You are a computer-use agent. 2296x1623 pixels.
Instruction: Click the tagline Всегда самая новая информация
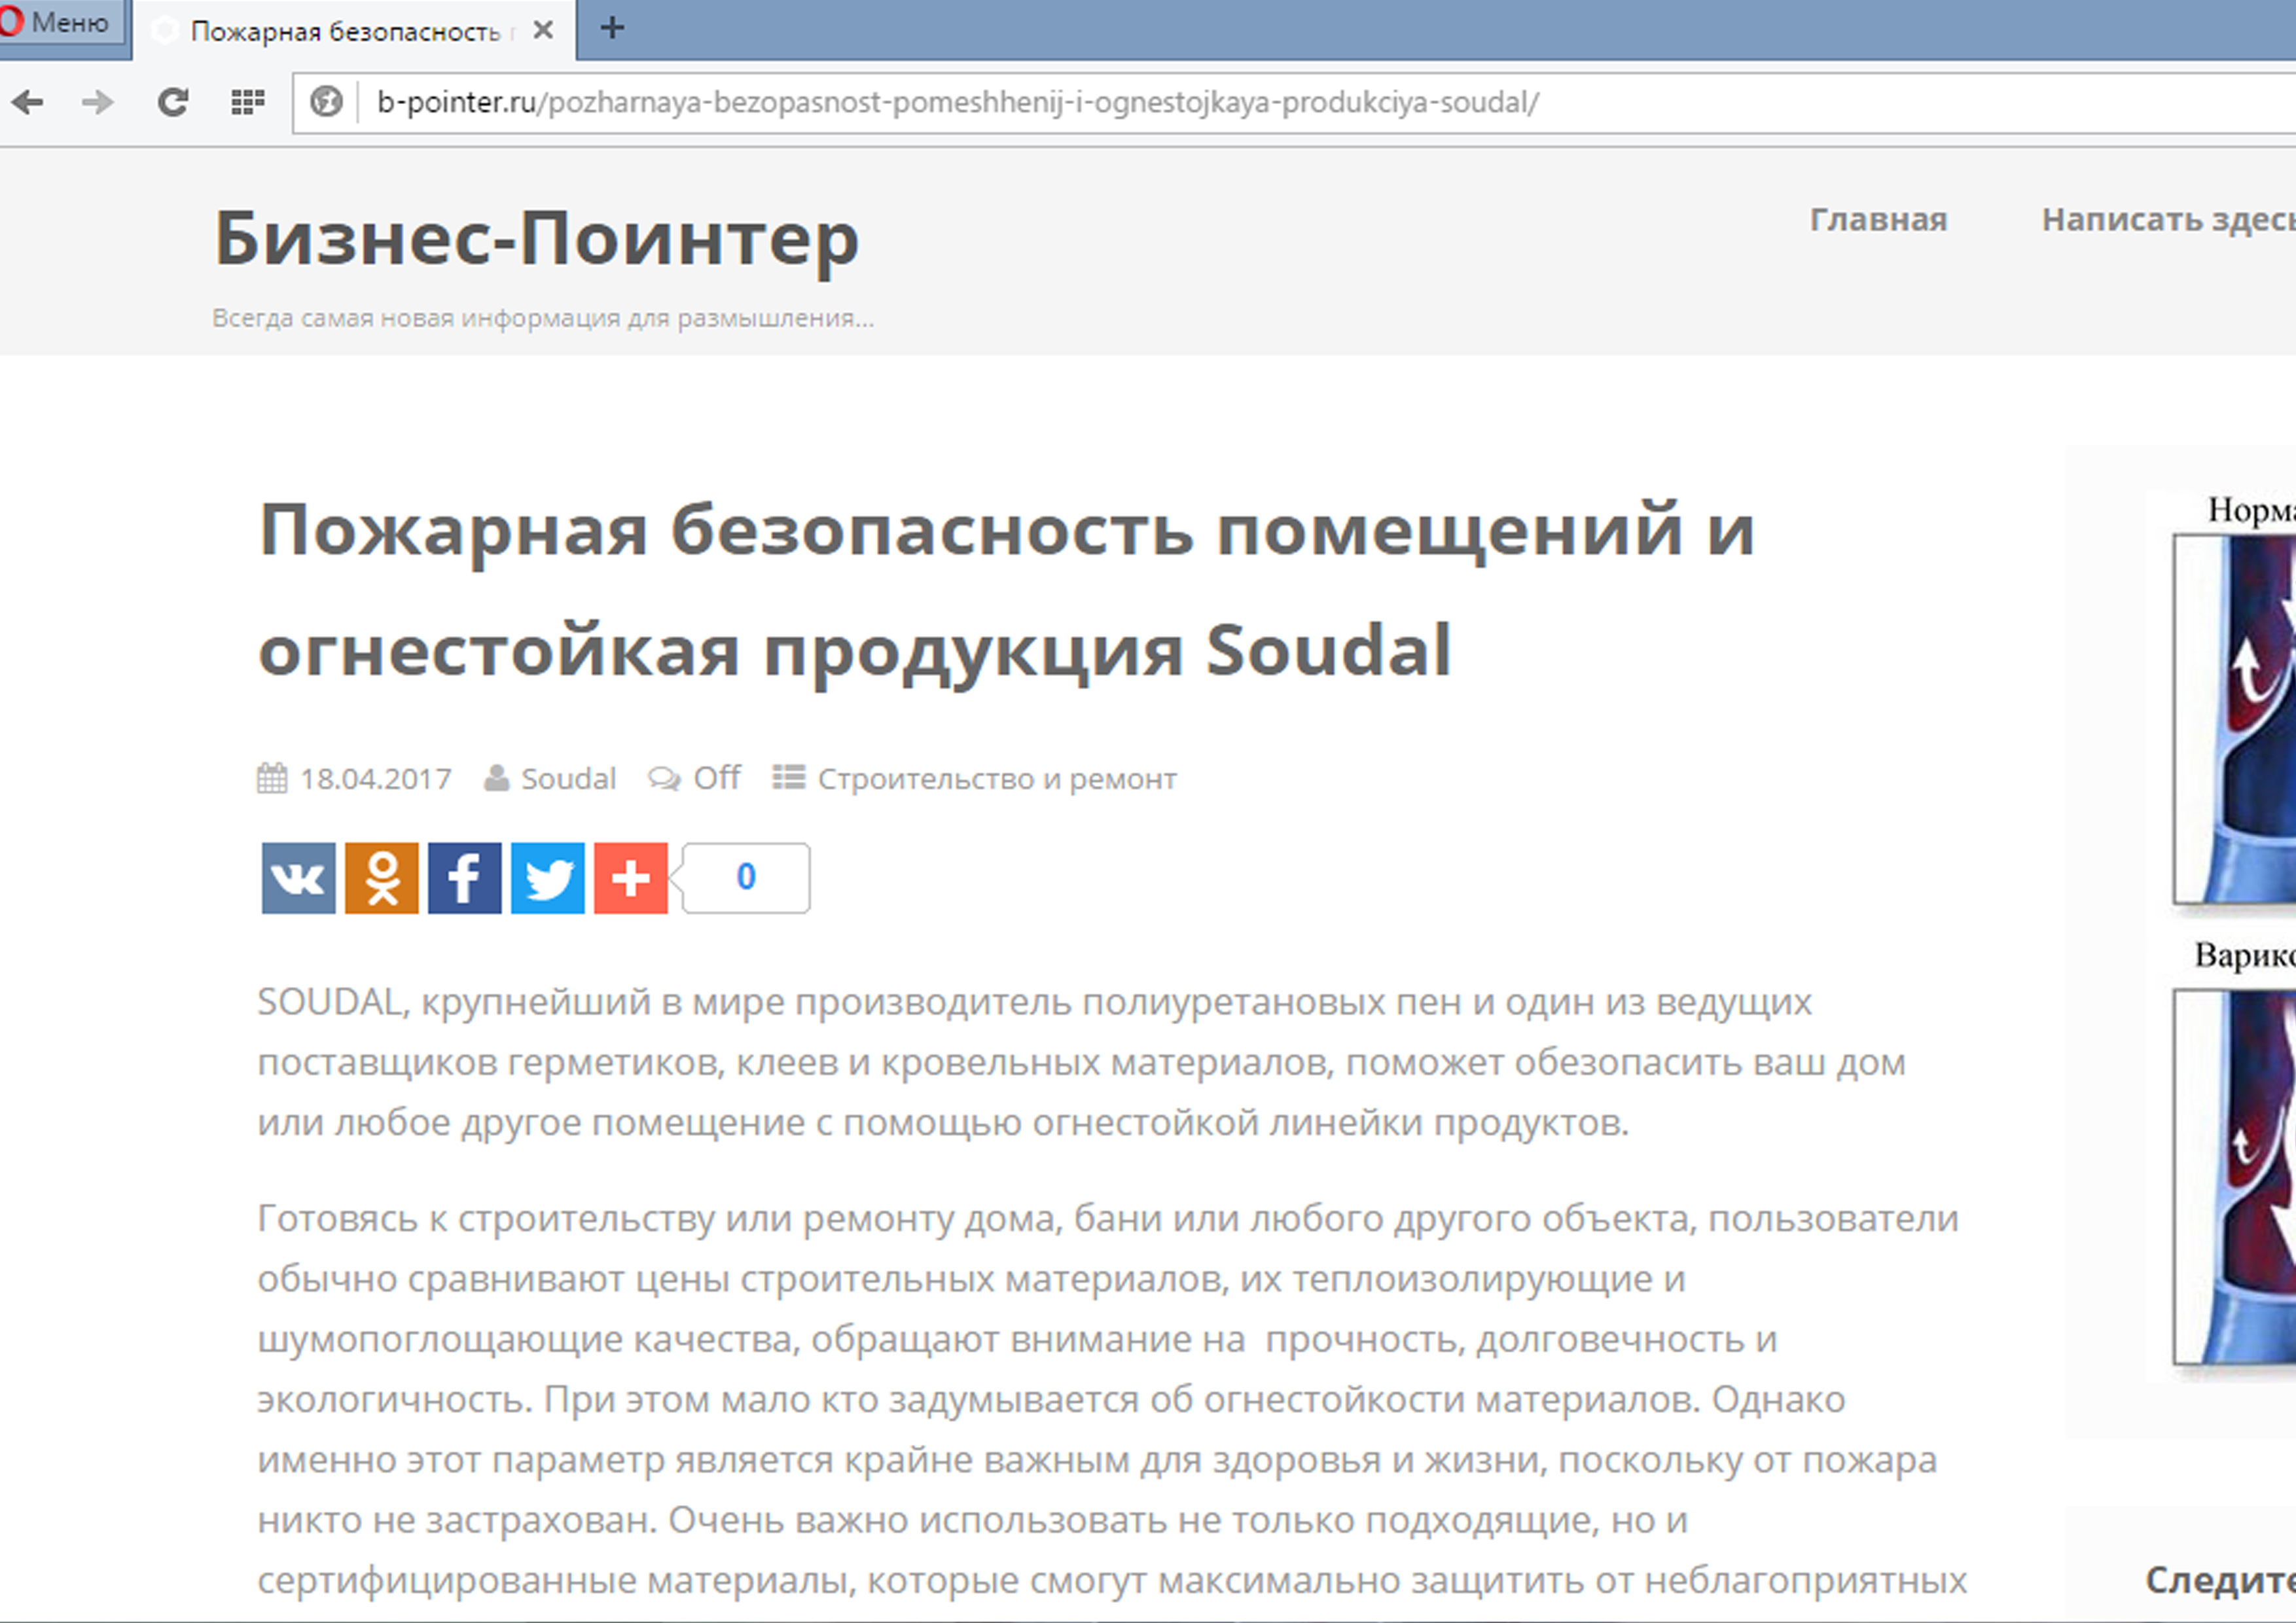543,318
